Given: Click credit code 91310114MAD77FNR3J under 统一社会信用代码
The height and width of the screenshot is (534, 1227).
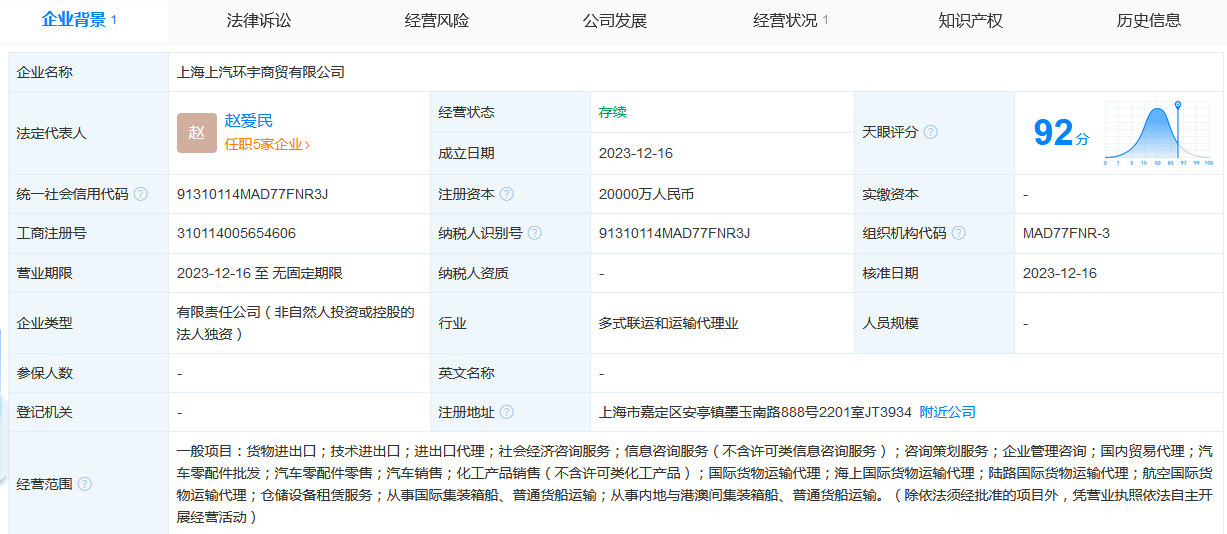Looking at the screenshot, I should [252, 194].
